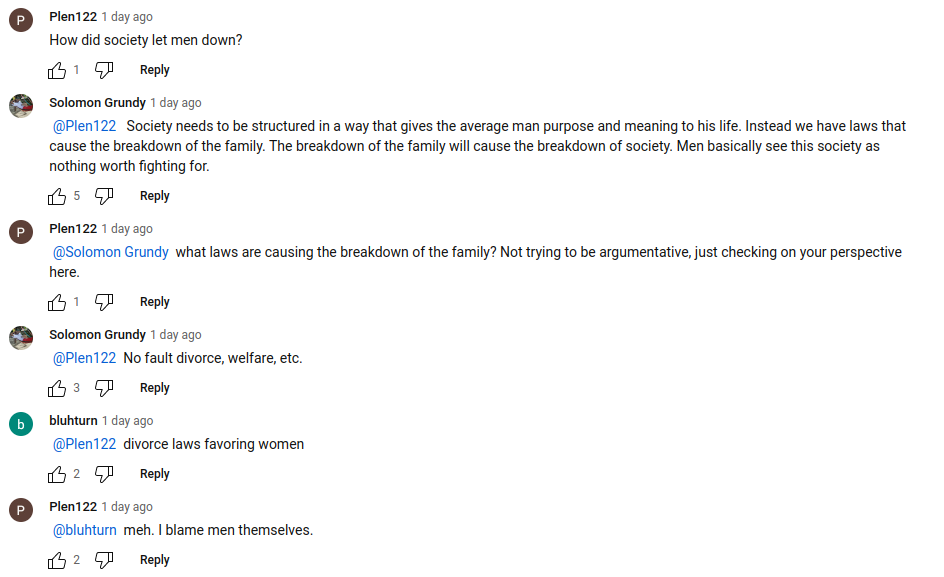Like bluhturn's comment about divorce laws
This screenshot has height=577, width=944.
click(x=57, y=474)
